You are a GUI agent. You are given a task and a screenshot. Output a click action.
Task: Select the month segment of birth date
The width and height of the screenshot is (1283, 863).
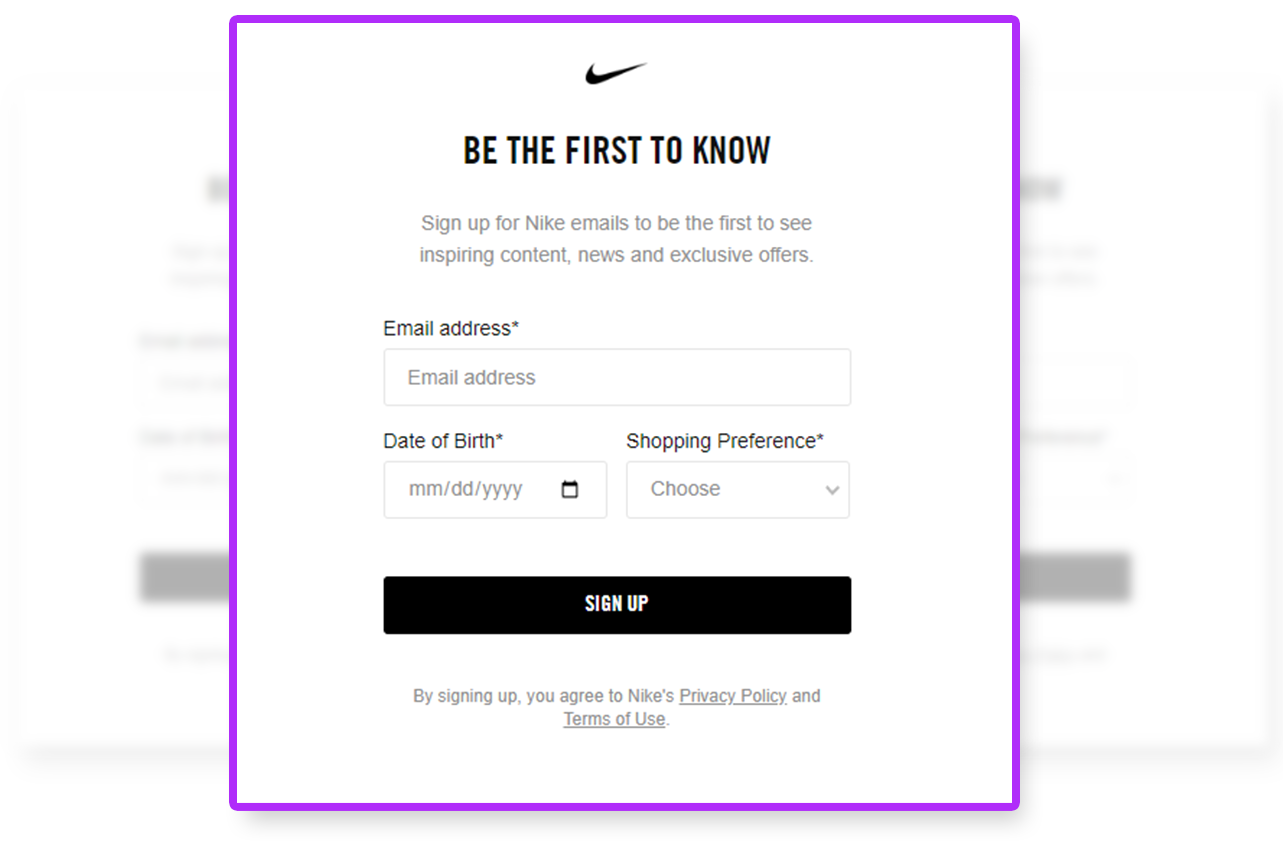coord(424,490)
